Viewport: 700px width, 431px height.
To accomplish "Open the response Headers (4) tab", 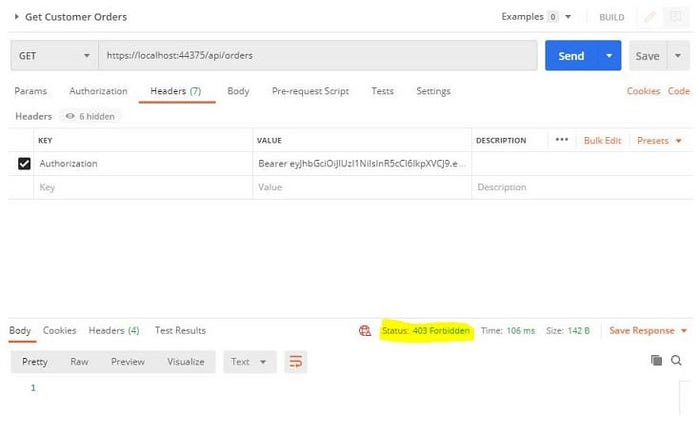I will [114, 331].
